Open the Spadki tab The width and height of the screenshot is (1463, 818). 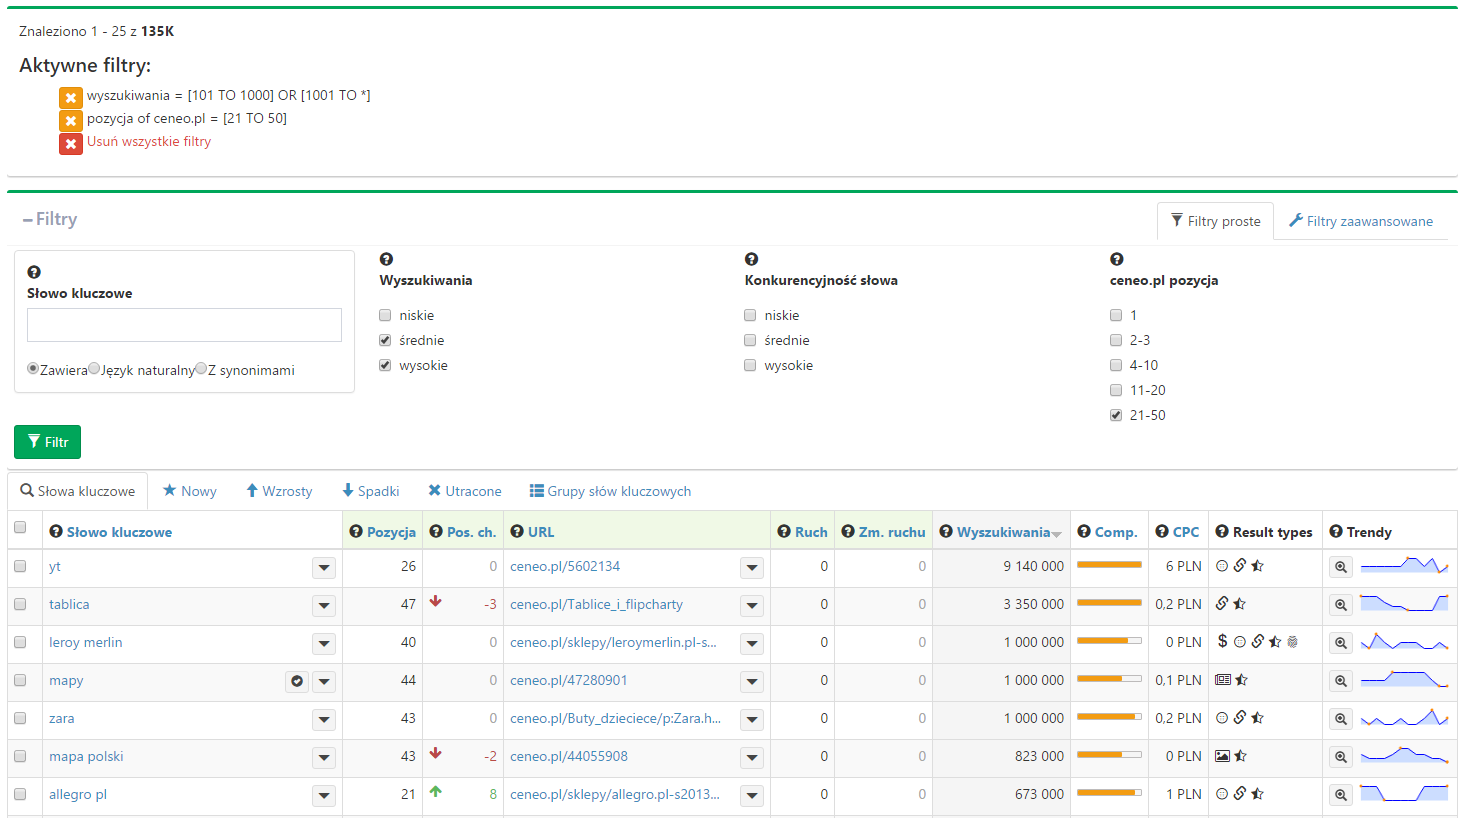coord(370,491)
